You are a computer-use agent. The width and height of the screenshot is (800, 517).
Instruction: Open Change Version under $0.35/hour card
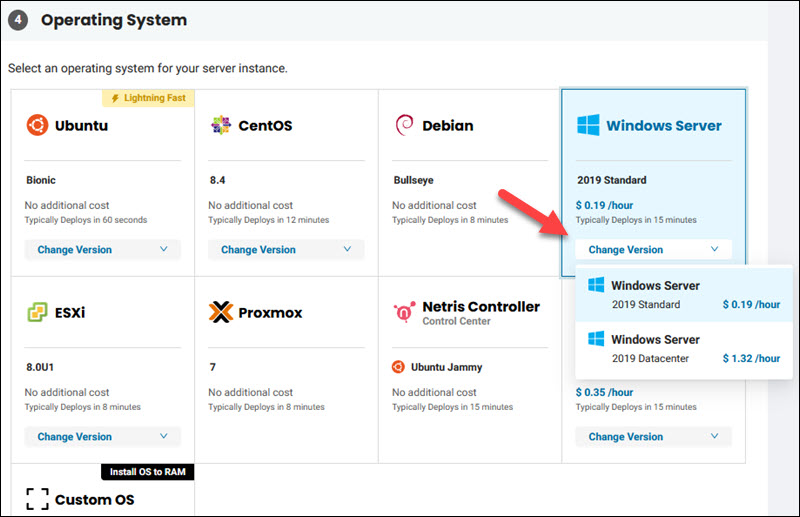[654, 436]
